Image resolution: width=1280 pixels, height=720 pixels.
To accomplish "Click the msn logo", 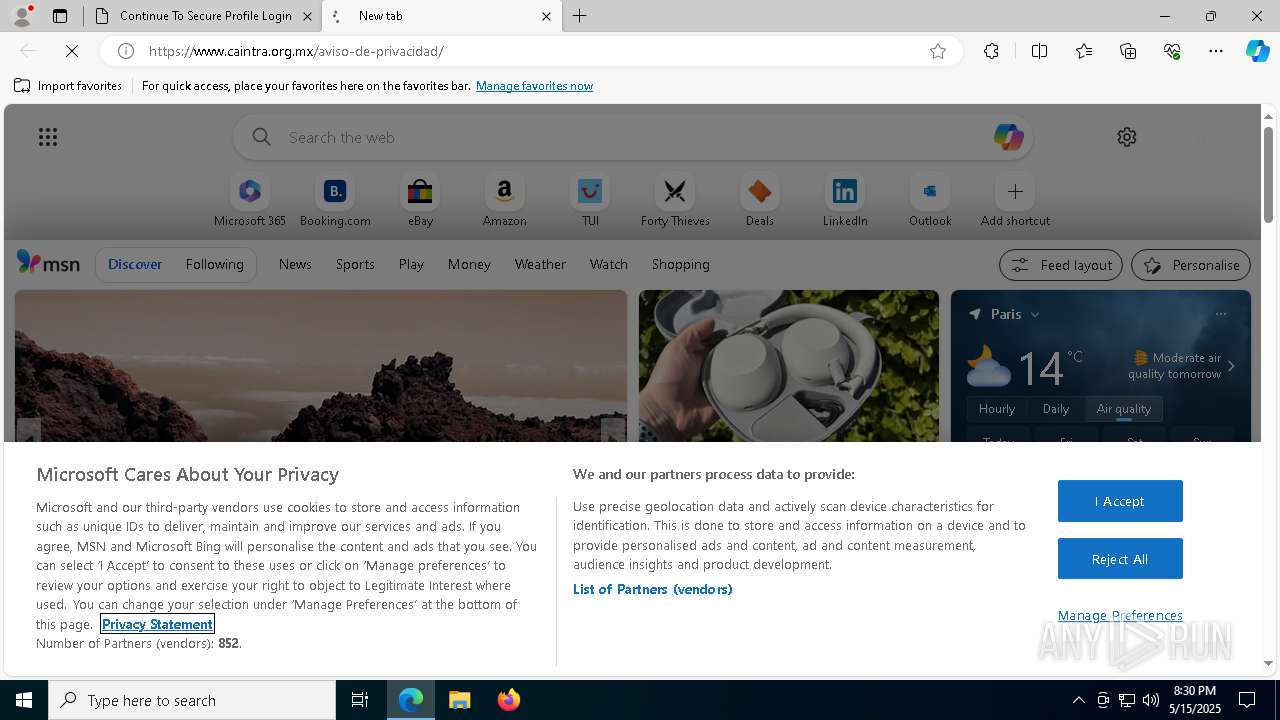I will pyautogui.click(x=48, y=263).
